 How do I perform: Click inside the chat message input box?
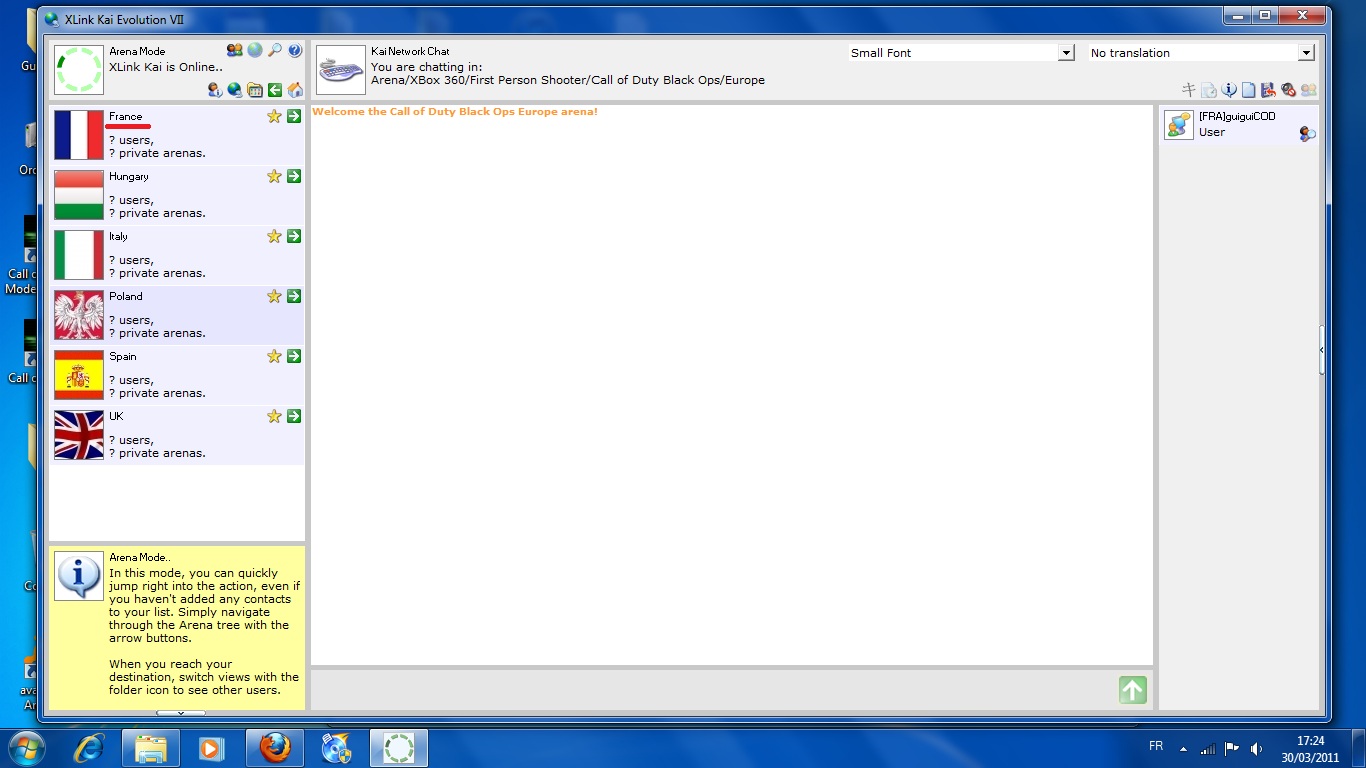pos(712,690)
